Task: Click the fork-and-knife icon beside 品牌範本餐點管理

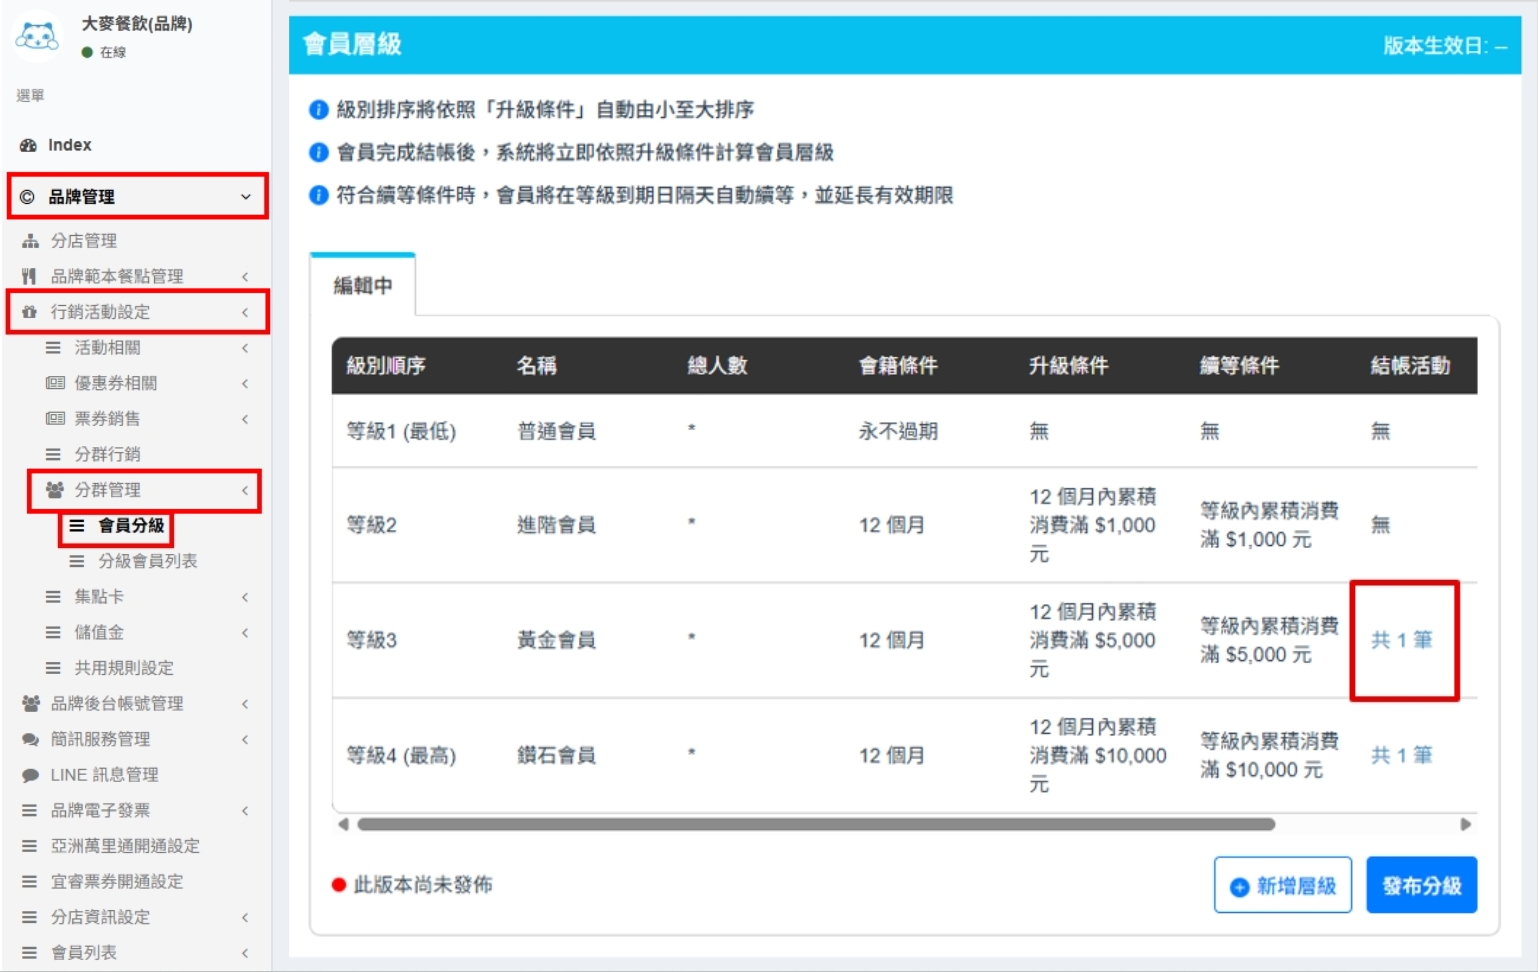Action: click(x=29, y=276)
